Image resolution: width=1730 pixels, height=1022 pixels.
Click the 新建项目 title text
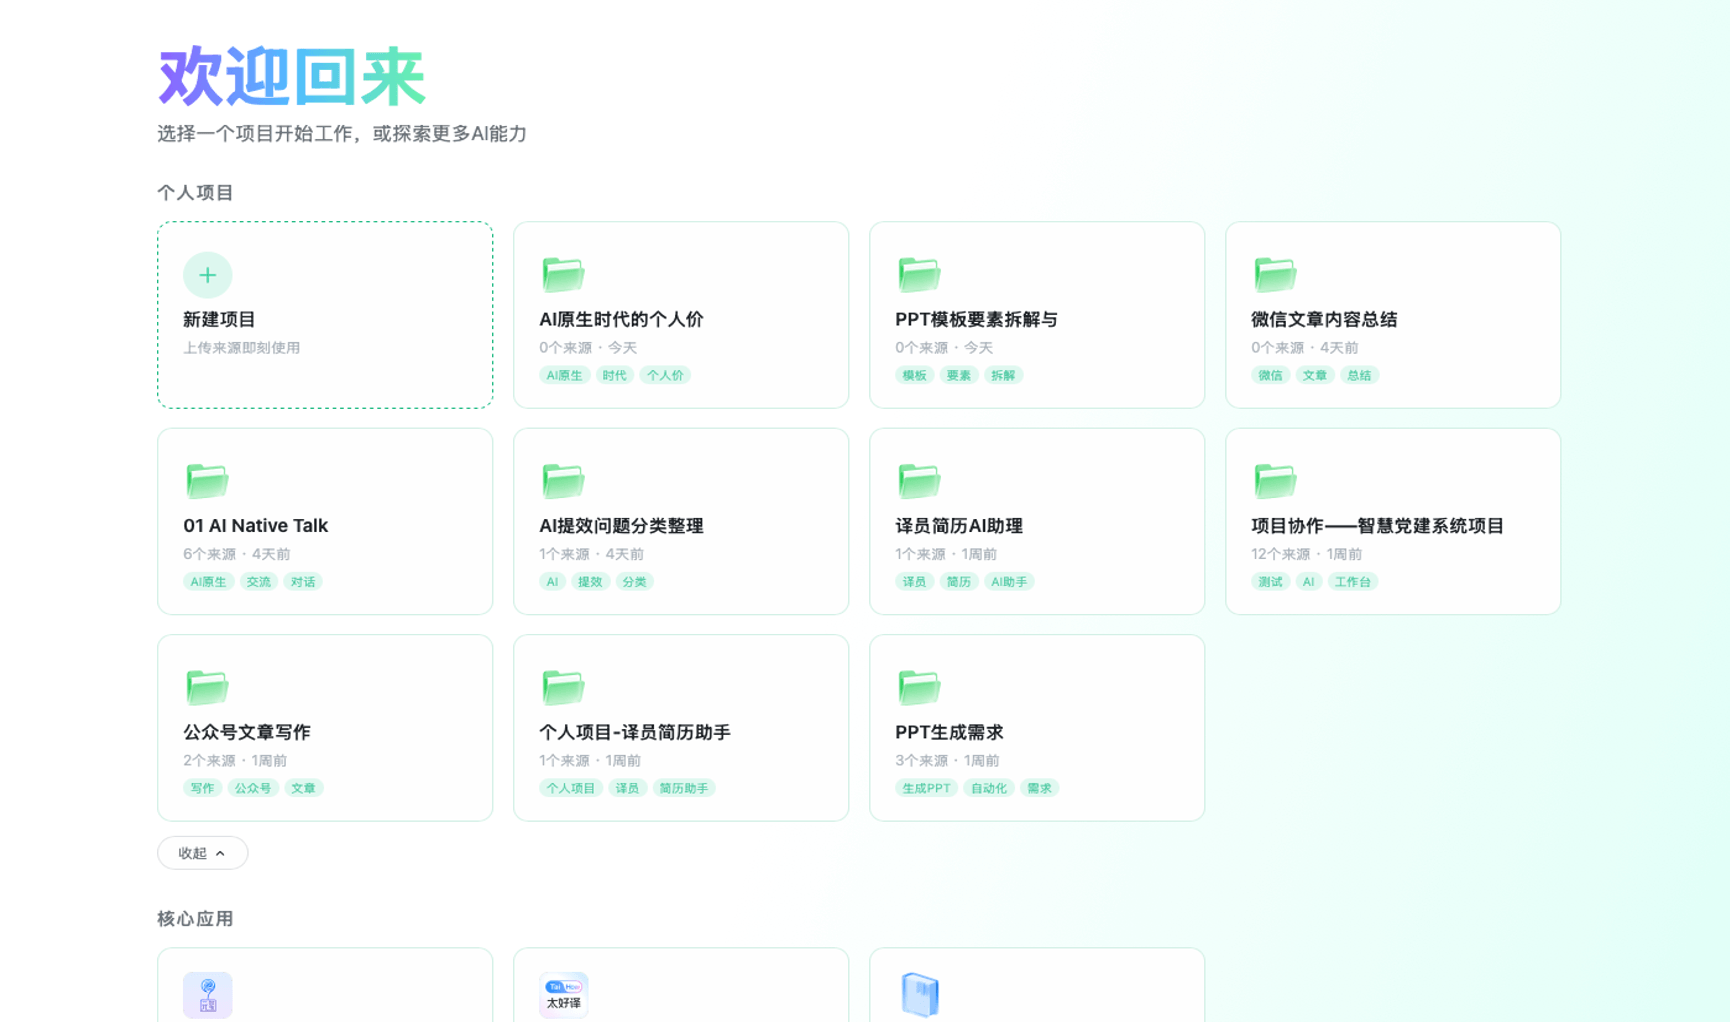tap(219, 320)
